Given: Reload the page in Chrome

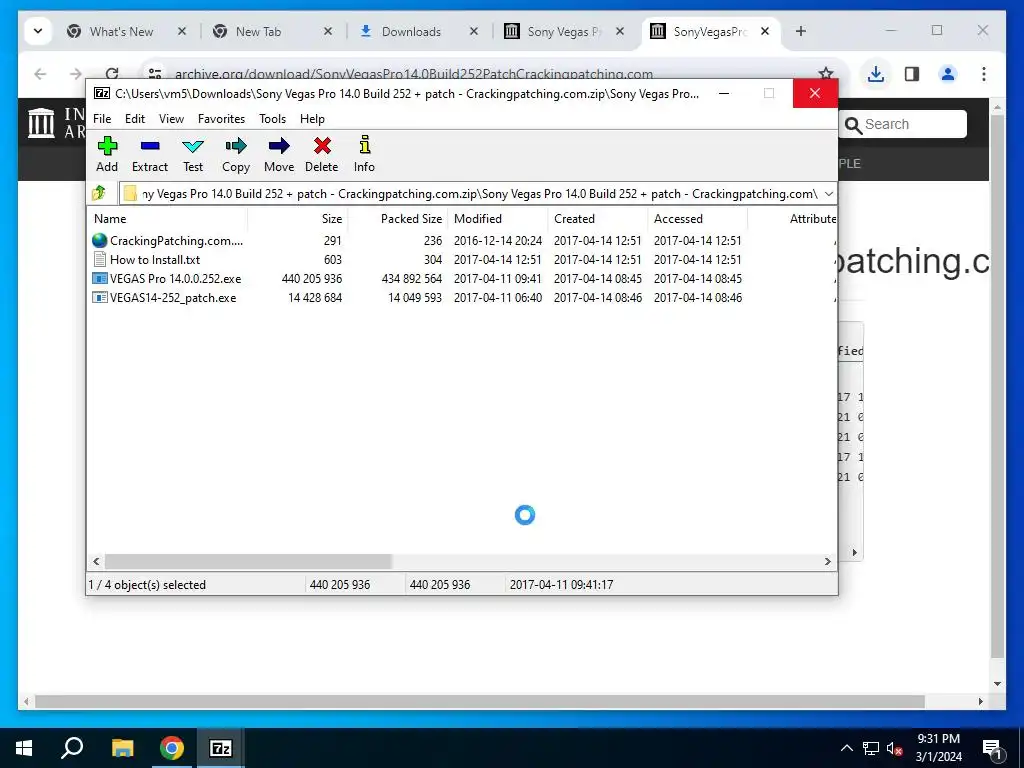Looking at the screenshot, I should point(112,74).
